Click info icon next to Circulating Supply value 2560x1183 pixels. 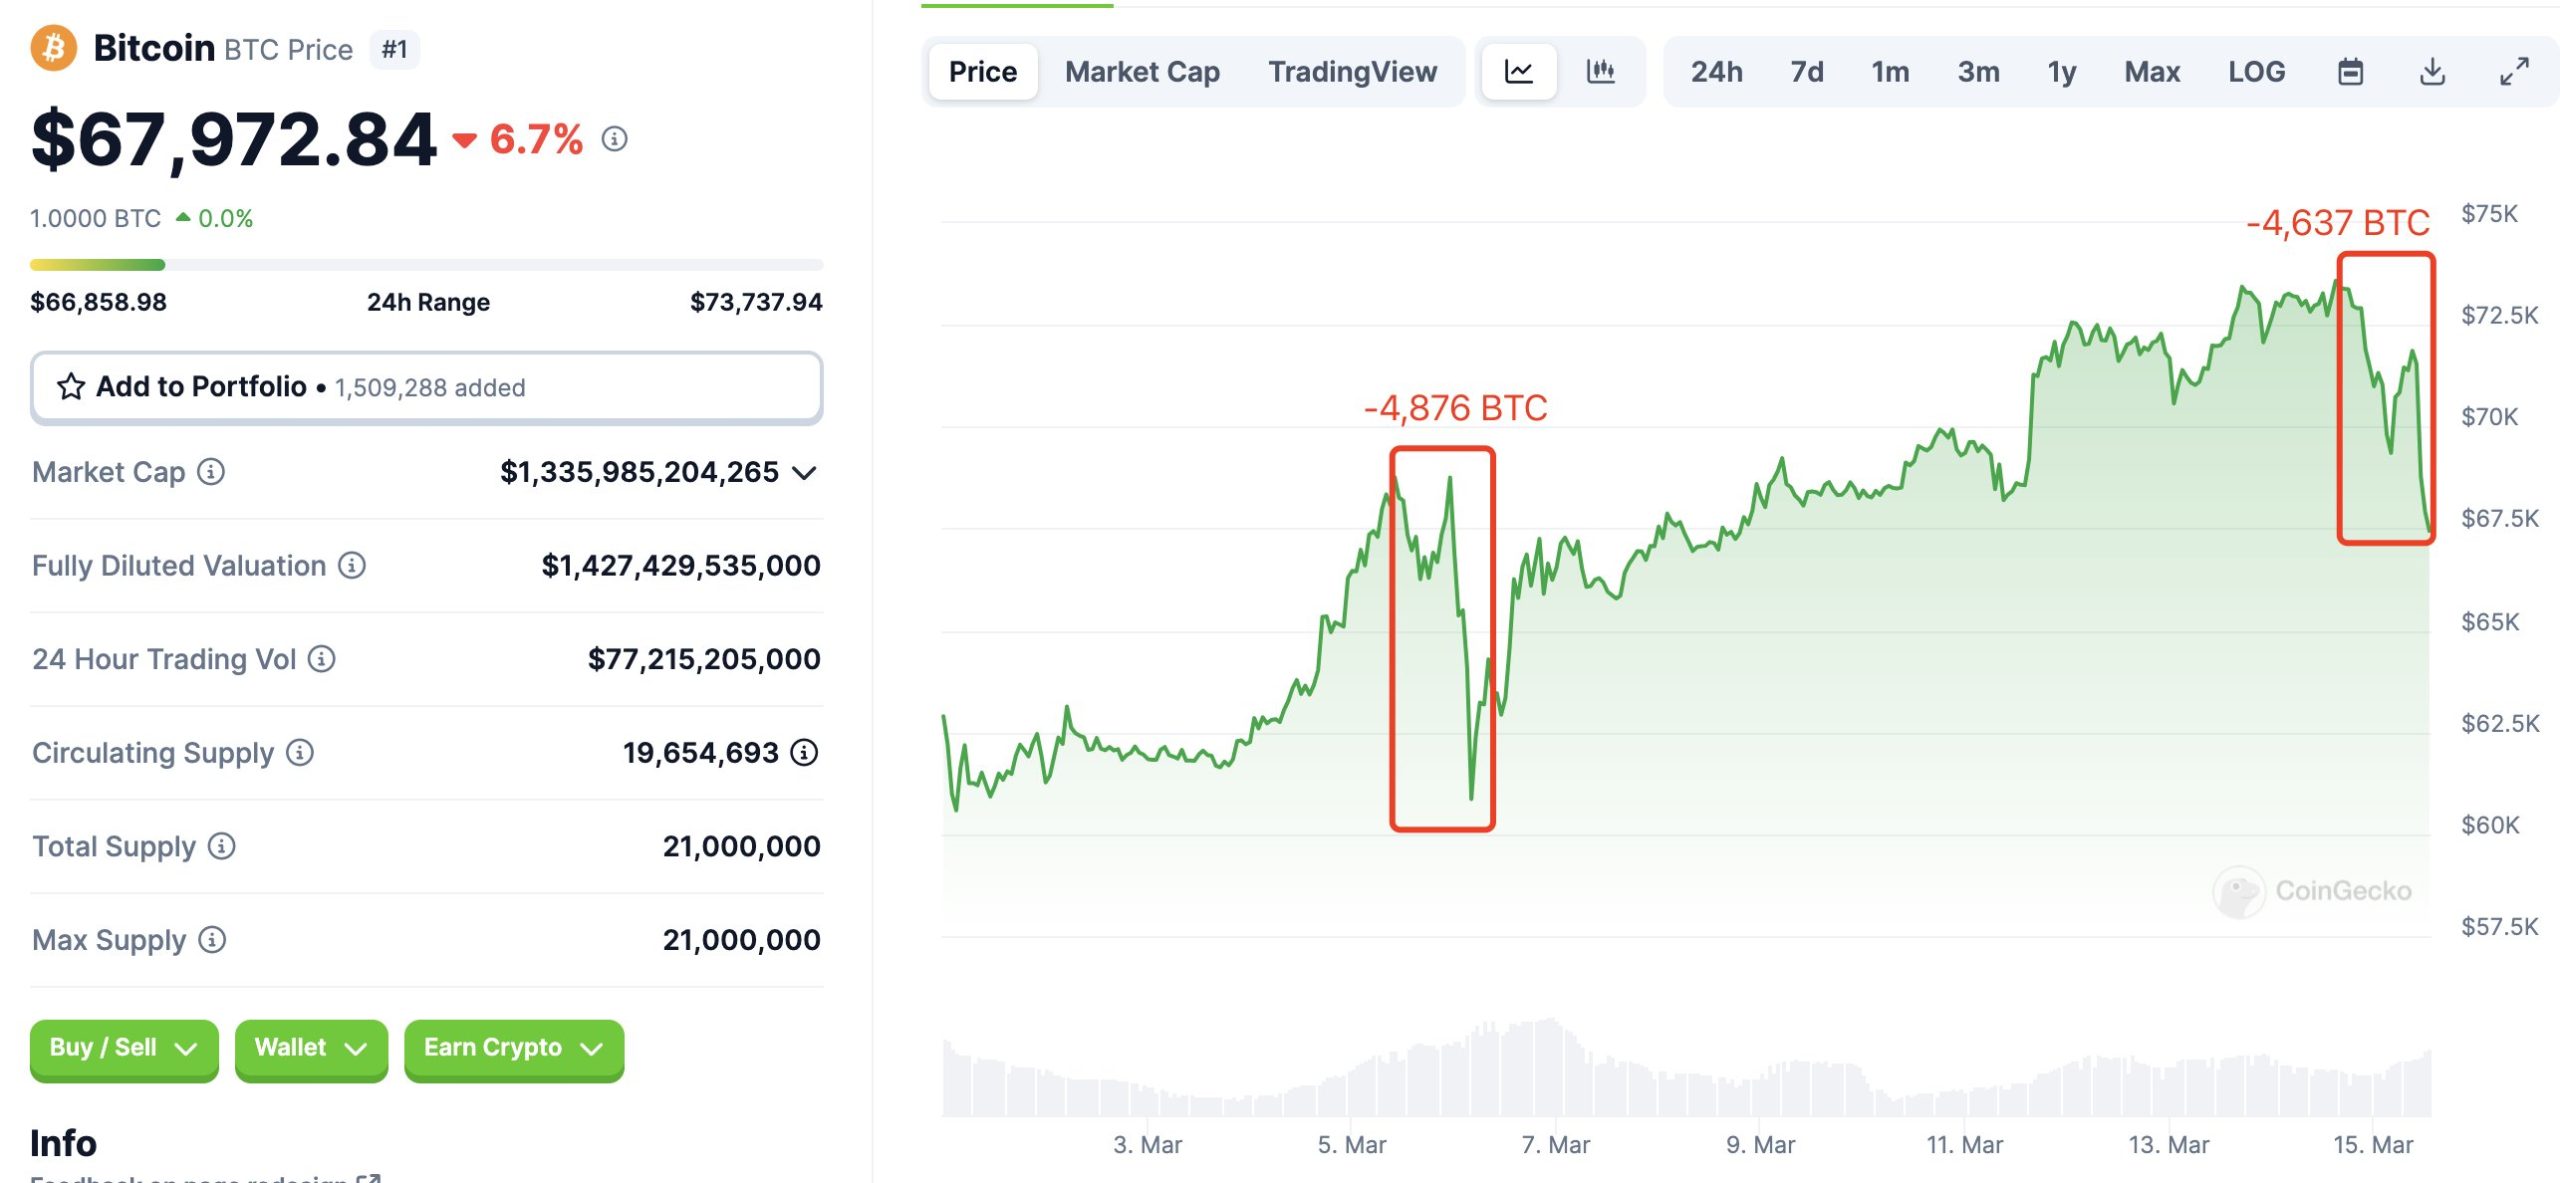[x=804, y=752]
